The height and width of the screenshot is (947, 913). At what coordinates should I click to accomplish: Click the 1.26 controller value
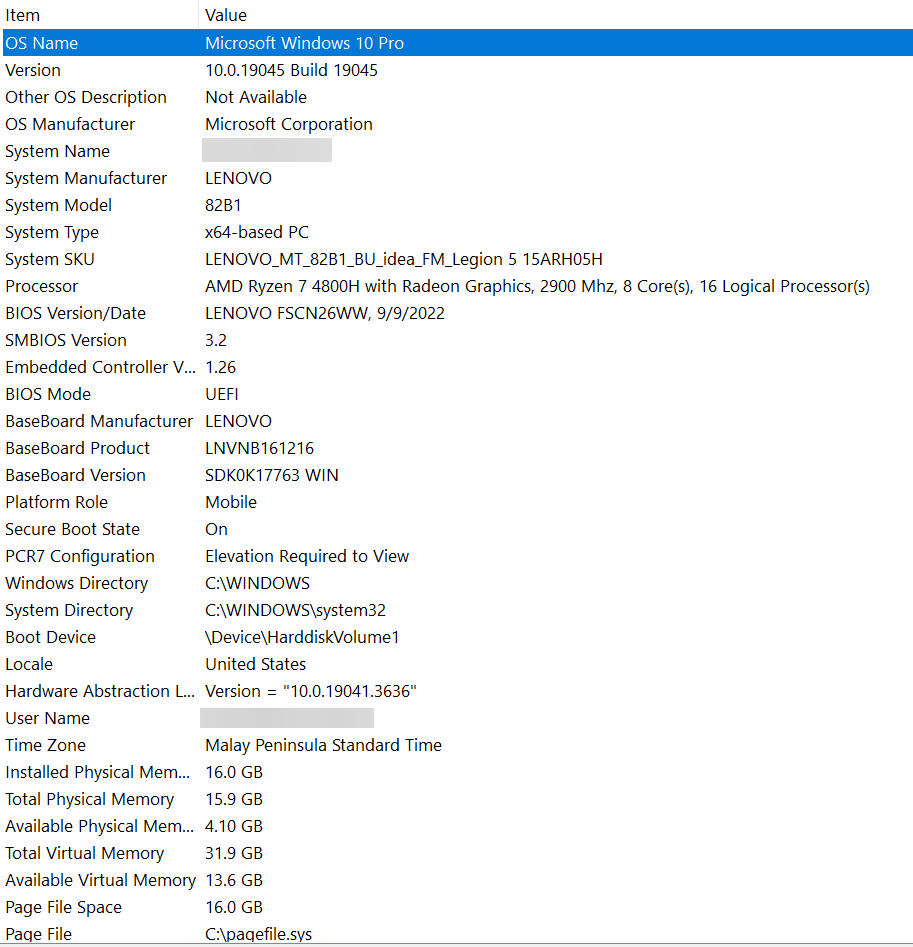220,367
